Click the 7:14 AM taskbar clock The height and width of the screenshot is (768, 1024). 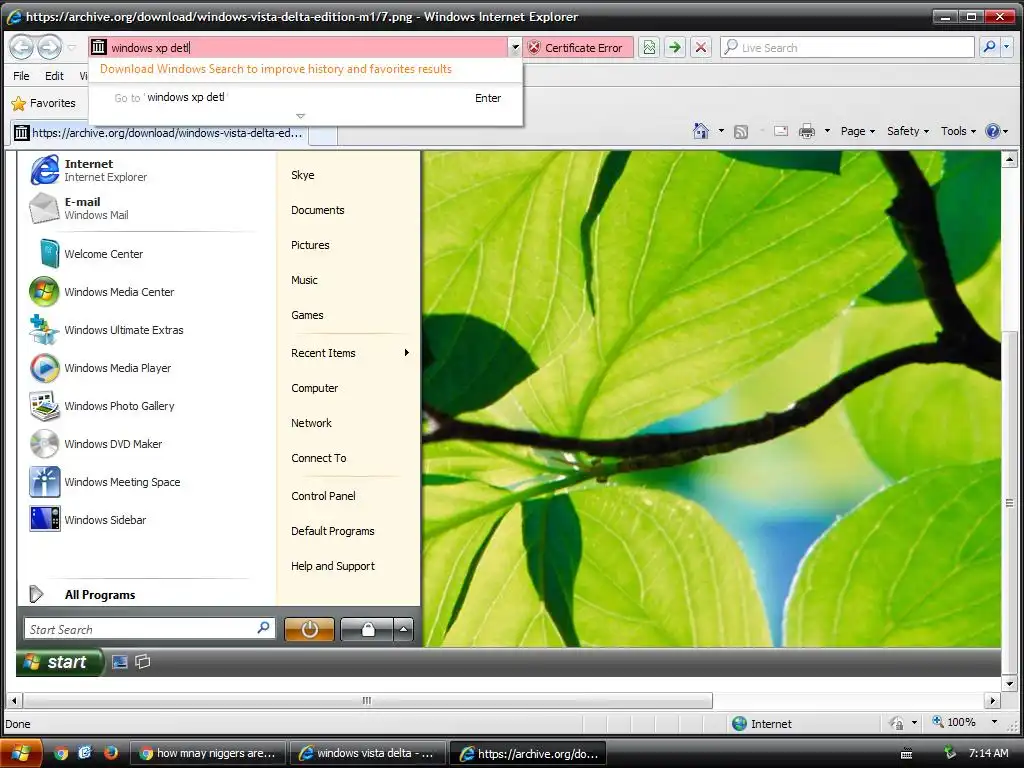988,754
